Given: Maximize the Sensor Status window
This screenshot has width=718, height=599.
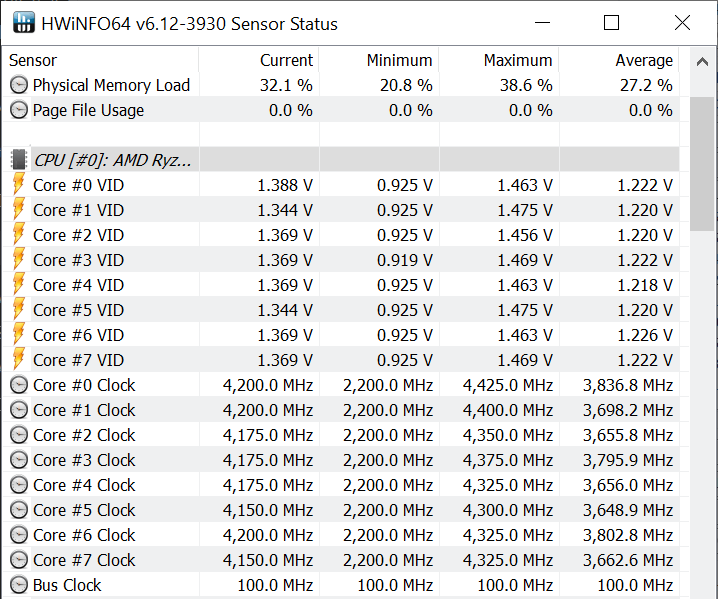Looking at the screenshot, I should 612,23.
